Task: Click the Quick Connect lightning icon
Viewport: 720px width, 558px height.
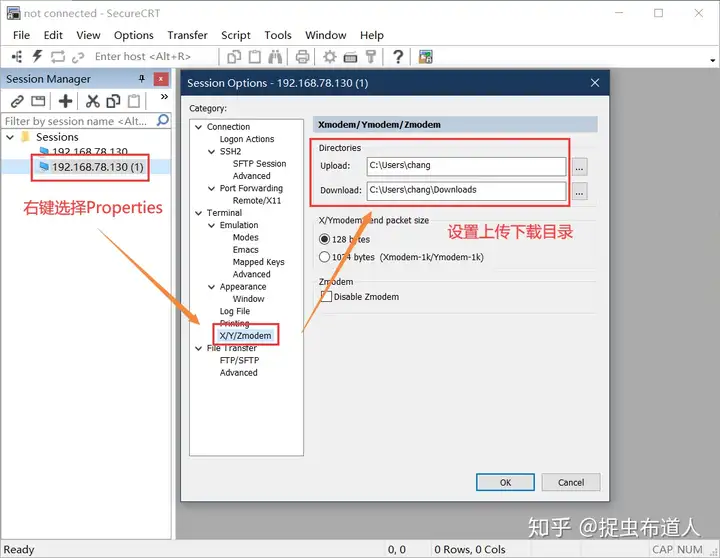Action: (x=37, y=56)
